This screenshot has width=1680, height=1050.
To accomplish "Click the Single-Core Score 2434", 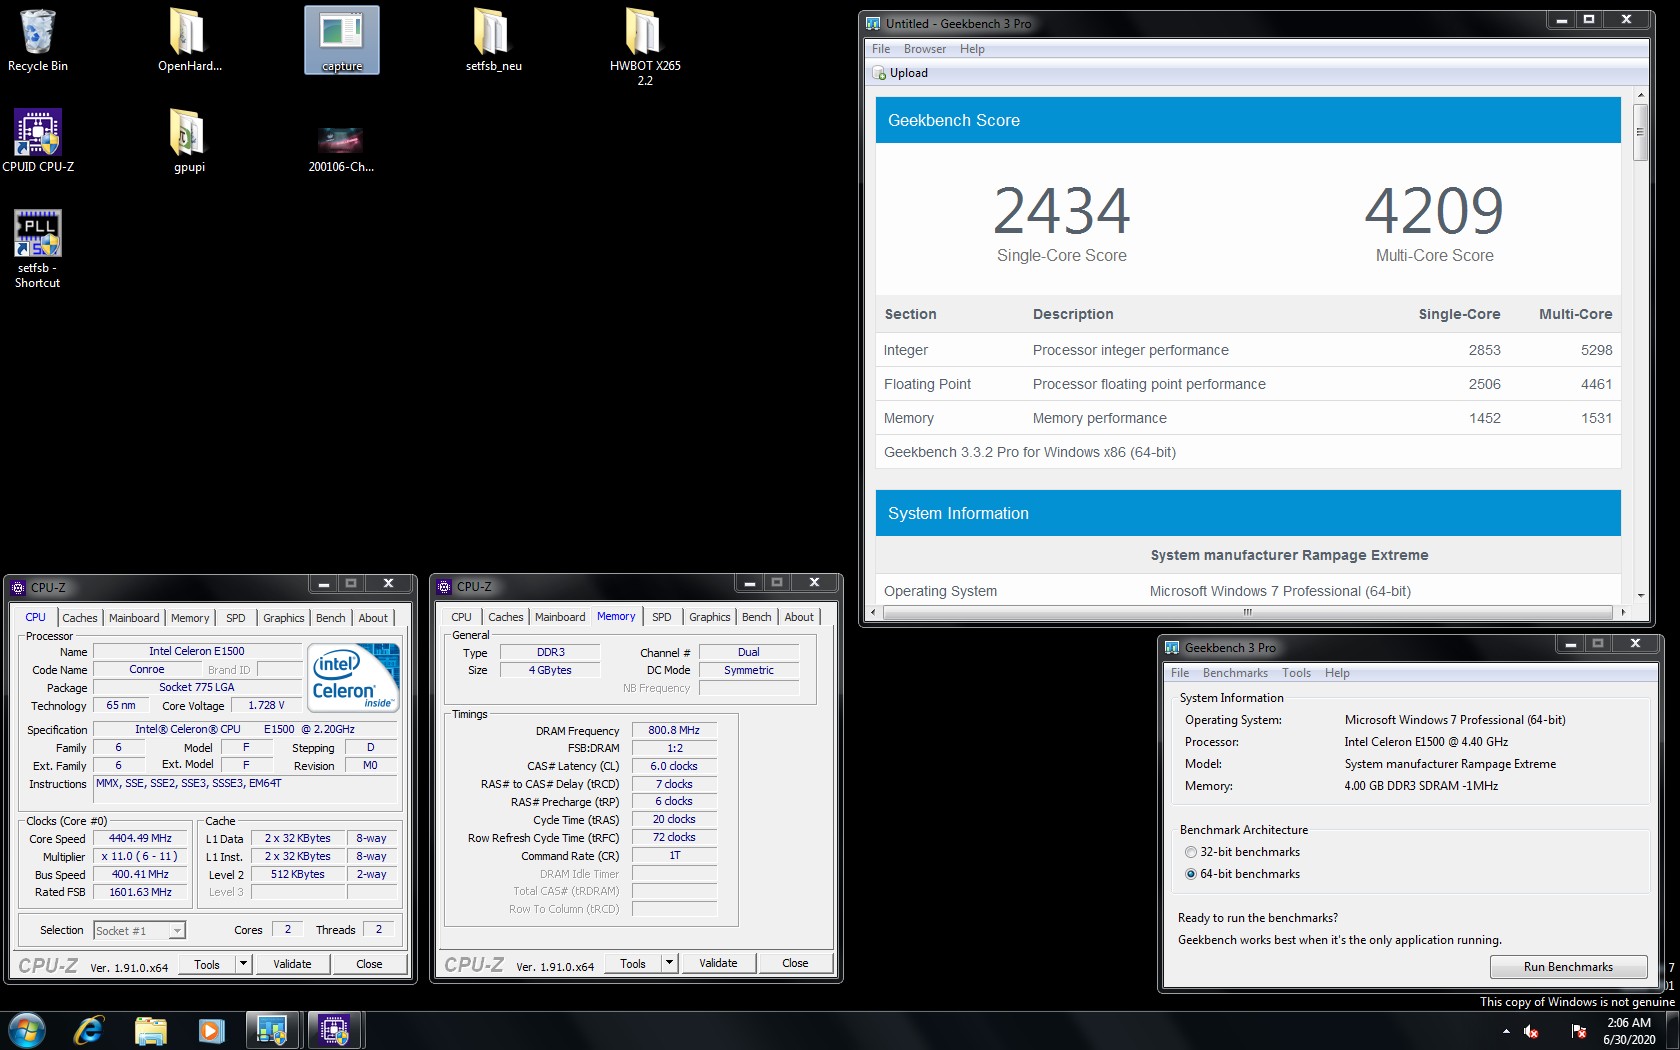I will tap(1062, 211).
